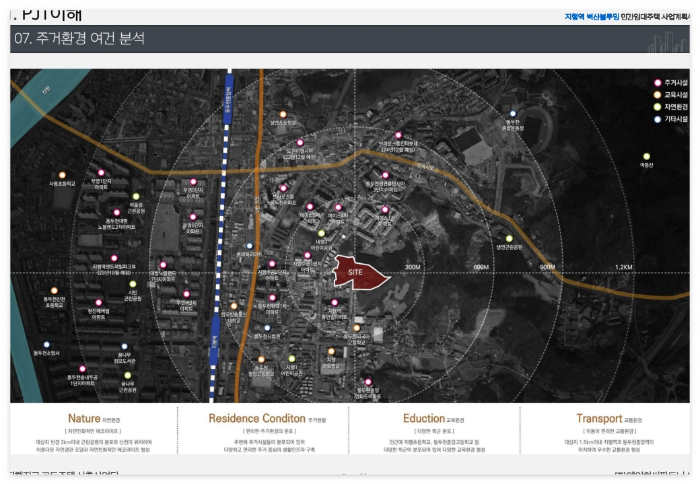This screenshot has width=700, height=484.
Task: Click the blue marker for 롯데하이마트
Action: coord(250,246)
